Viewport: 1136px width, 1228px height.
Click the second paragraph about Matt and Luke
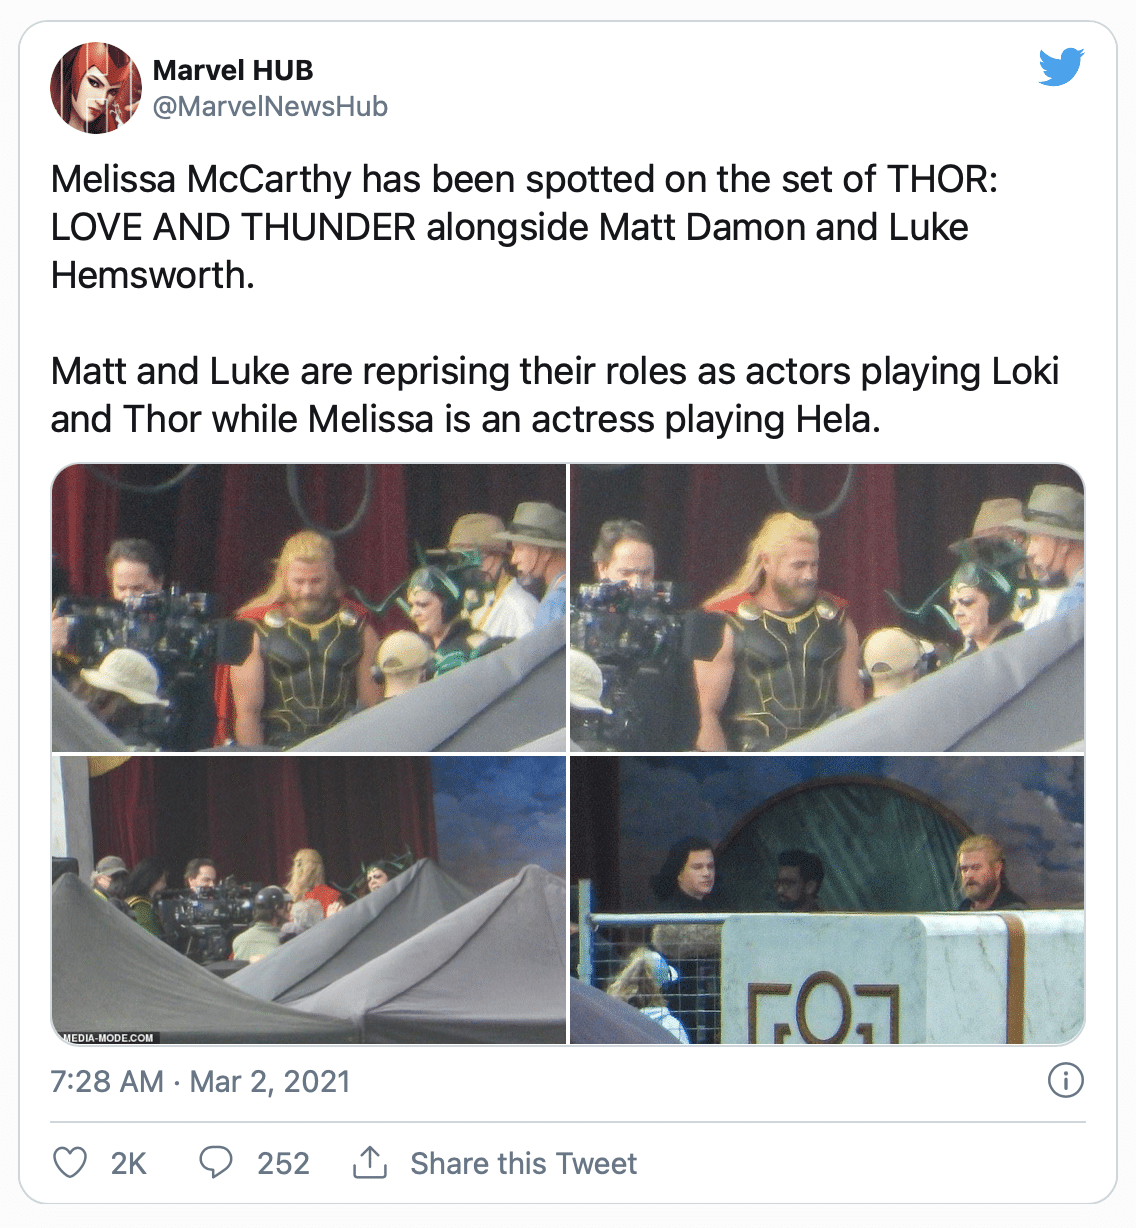[555, 395]
